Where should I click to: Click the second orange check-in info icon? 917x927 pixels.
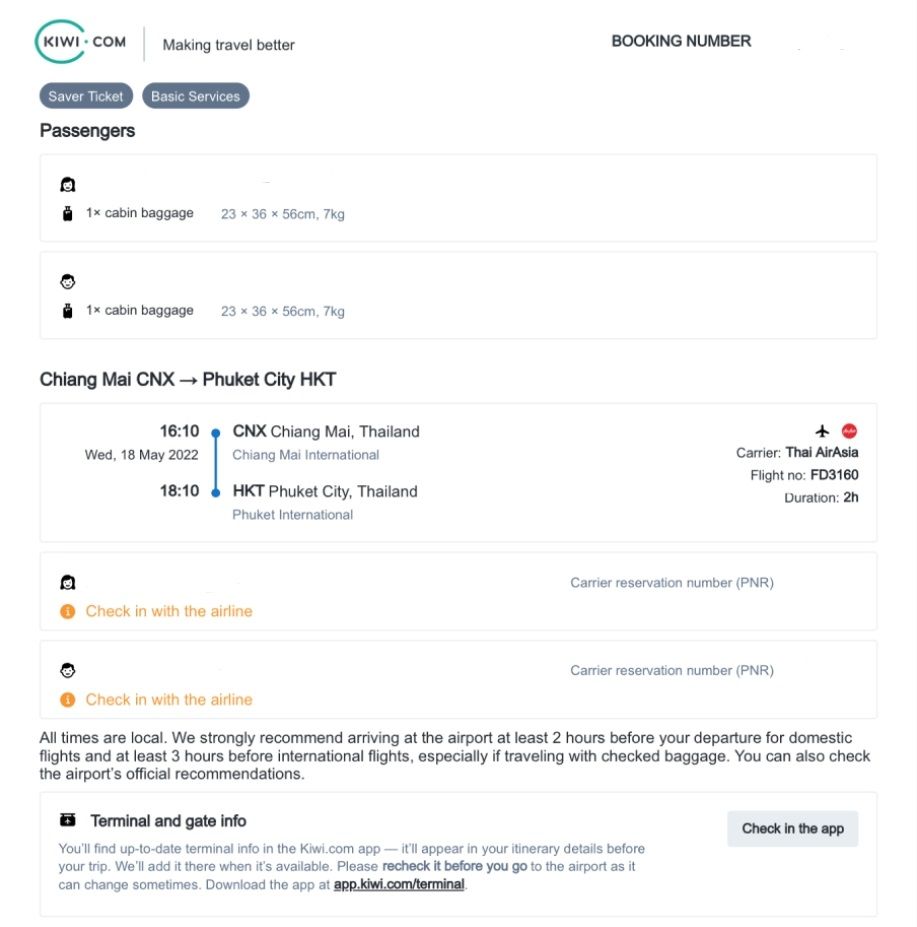click(68, 699)
